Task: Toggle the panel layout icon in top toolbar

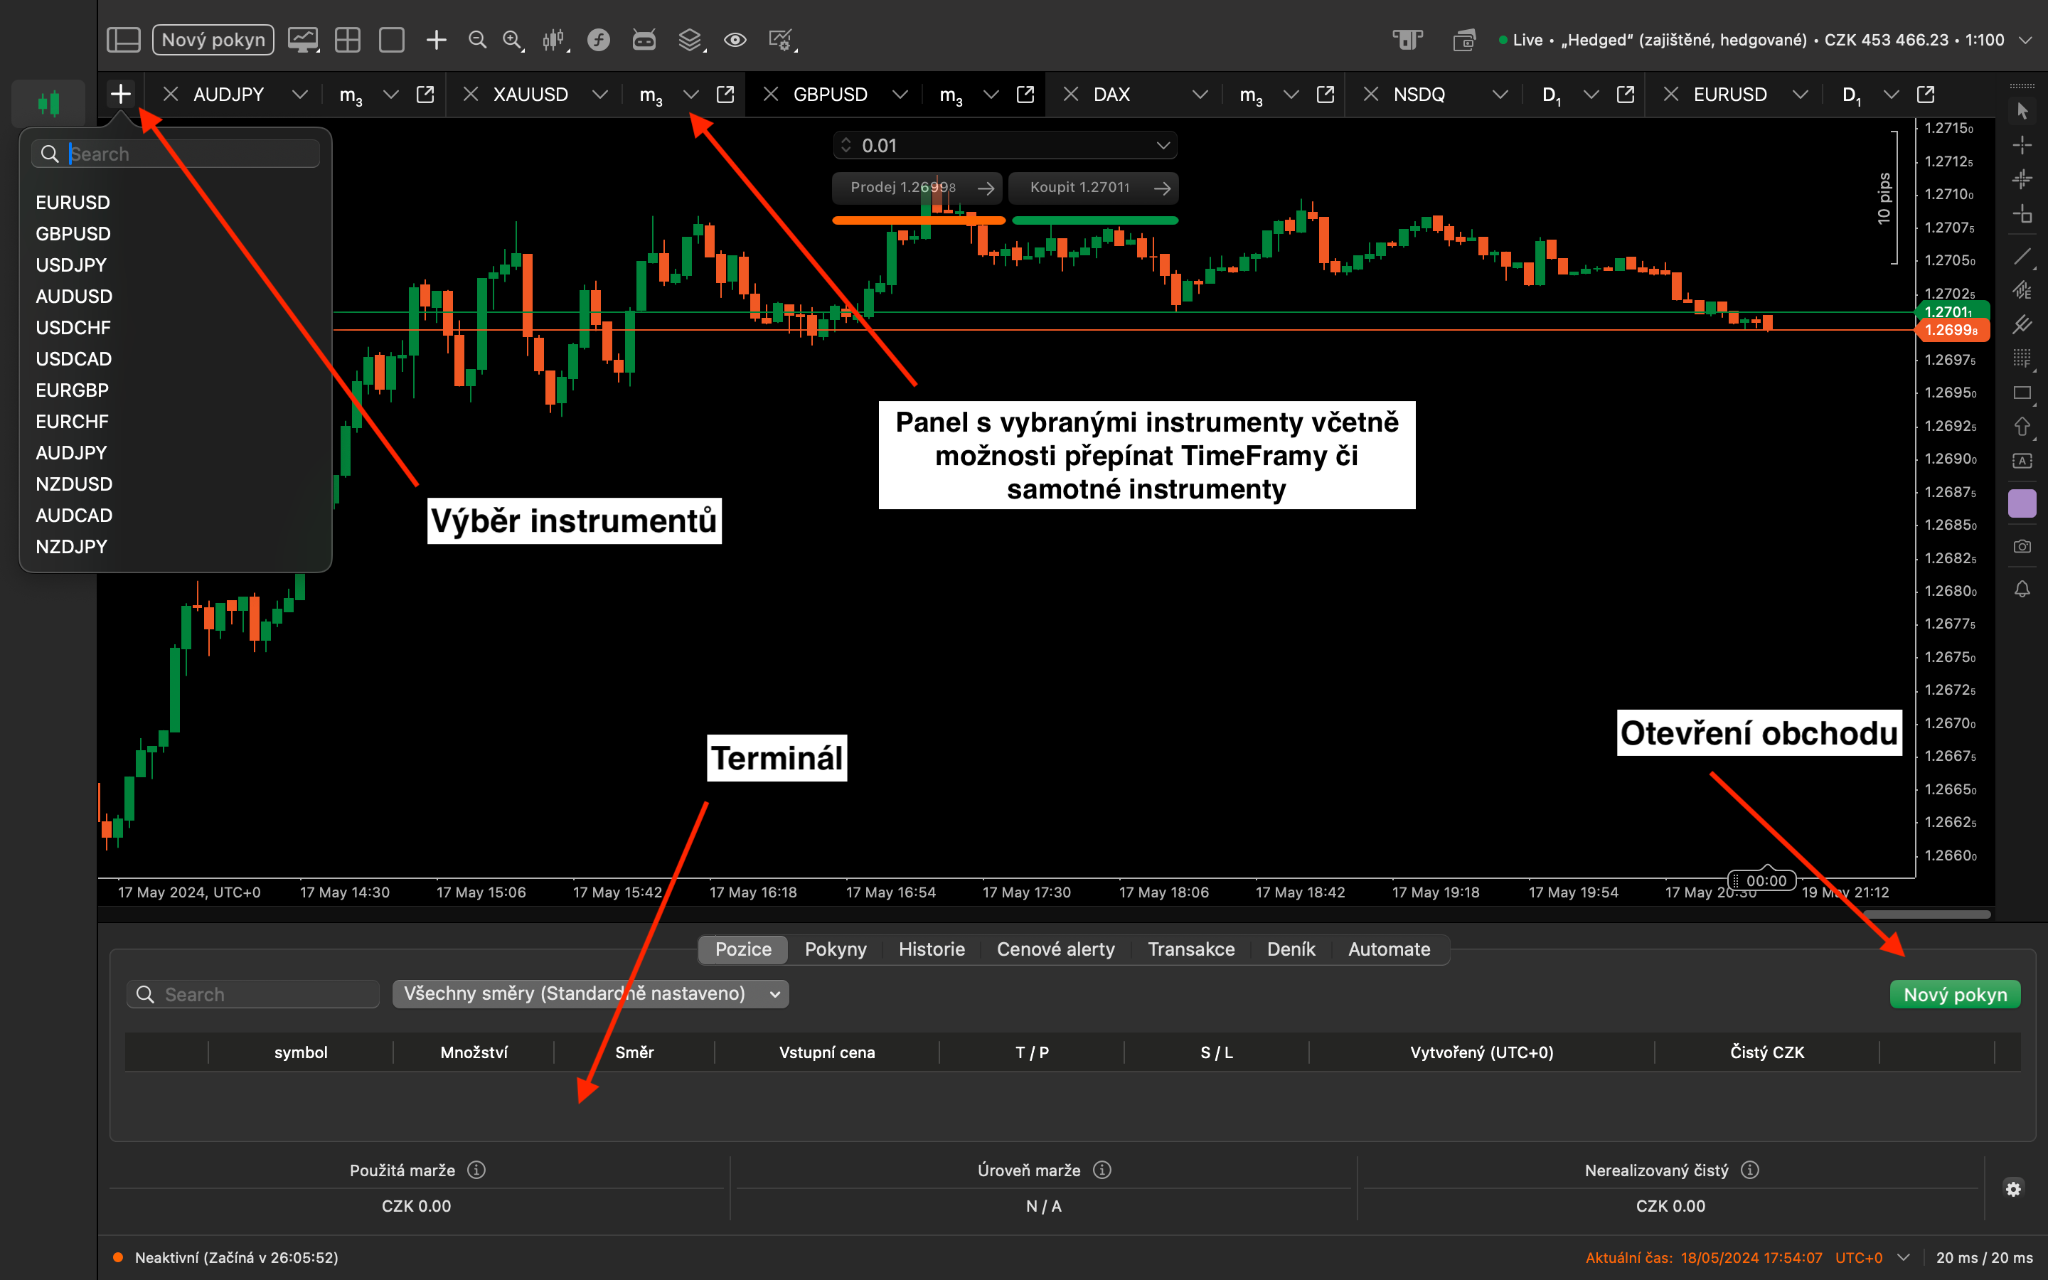Action: point(124,40)
